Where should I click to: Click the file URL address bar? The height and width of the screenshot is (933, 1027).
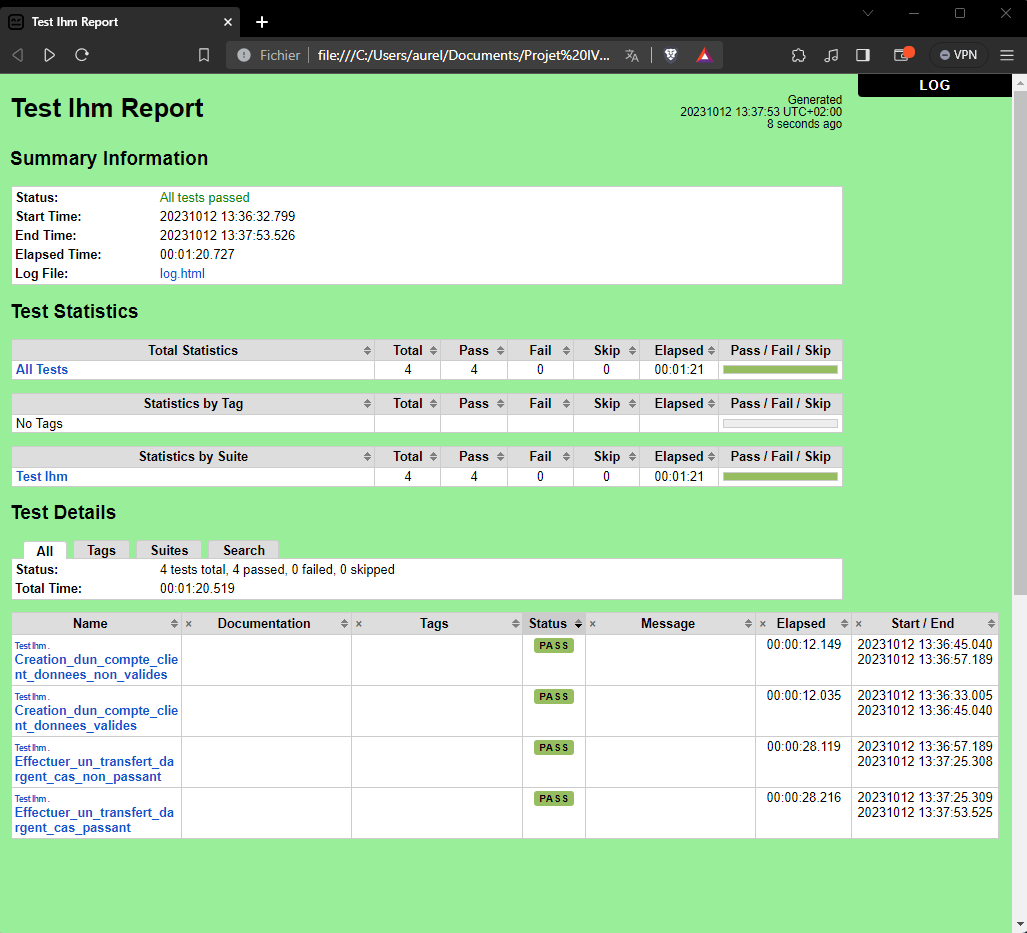pos(463,55)
